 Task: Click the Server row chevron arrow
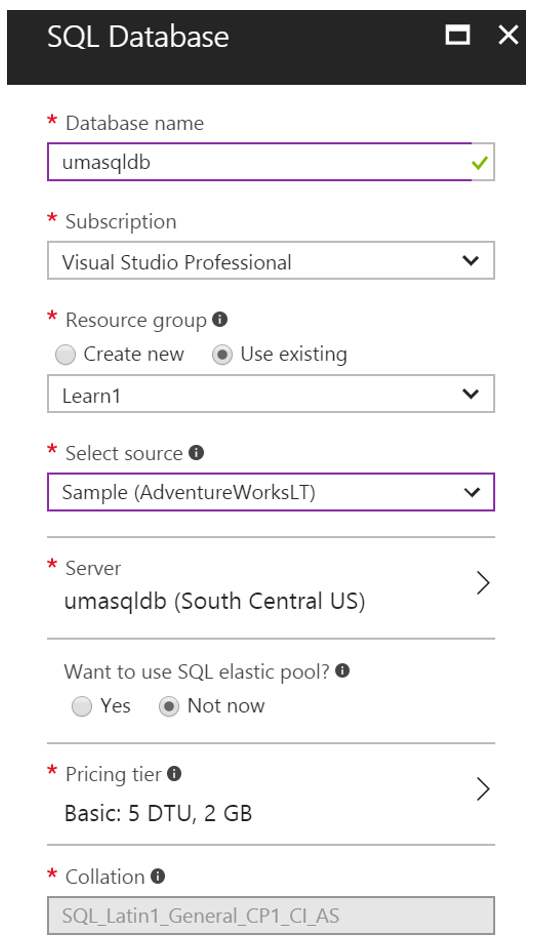(x=483, y=583)
